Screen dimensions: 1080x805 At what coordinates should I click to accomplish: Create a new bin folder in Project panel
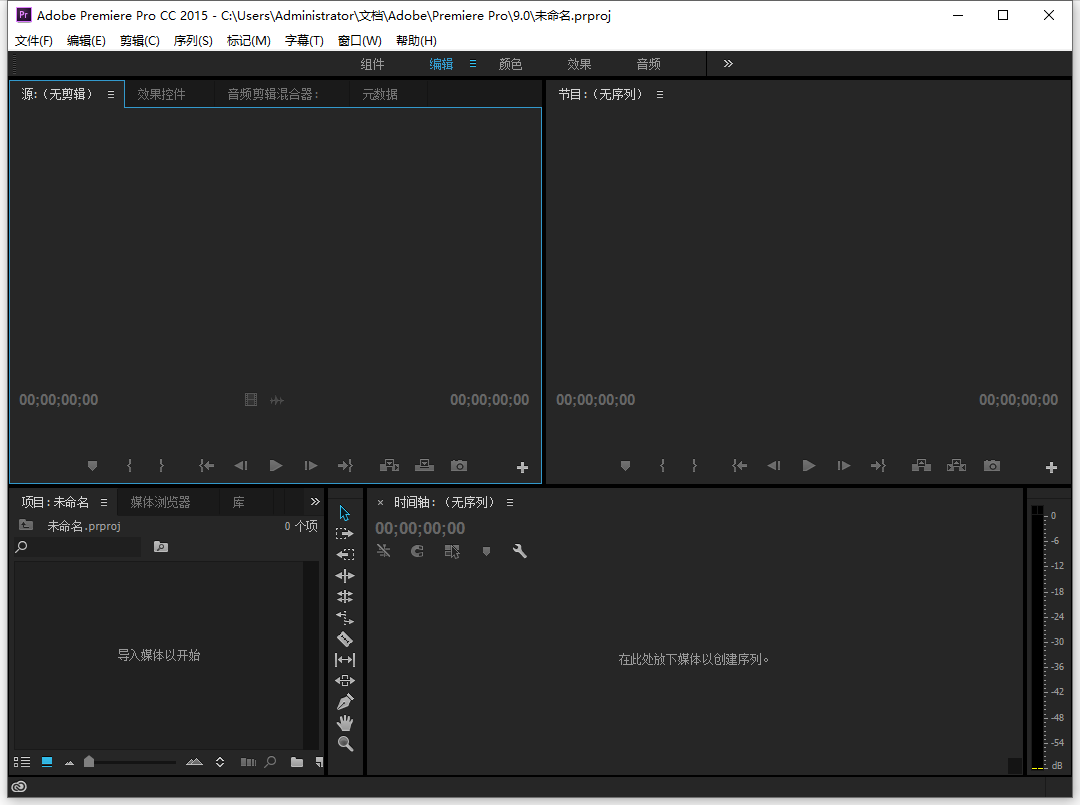297,762
